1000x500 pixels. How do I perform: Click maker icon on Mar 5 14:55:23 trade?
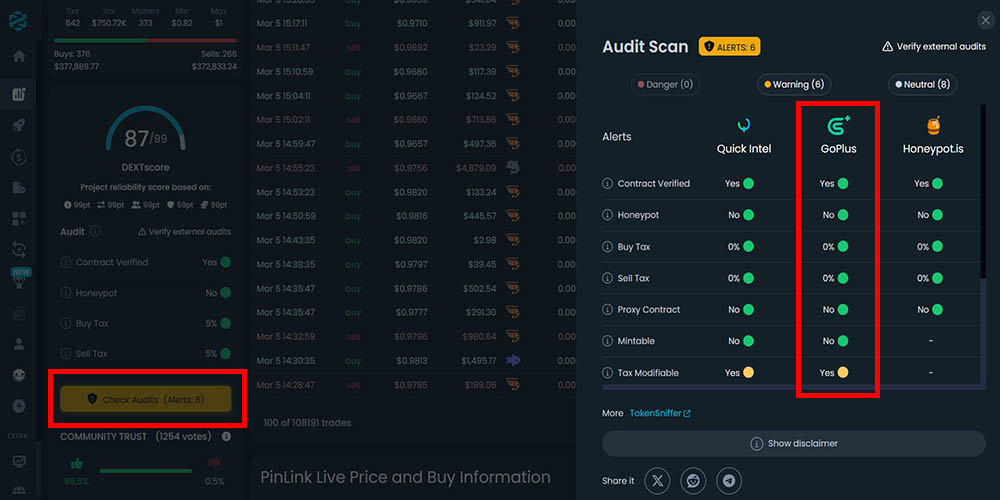point(513,168)
